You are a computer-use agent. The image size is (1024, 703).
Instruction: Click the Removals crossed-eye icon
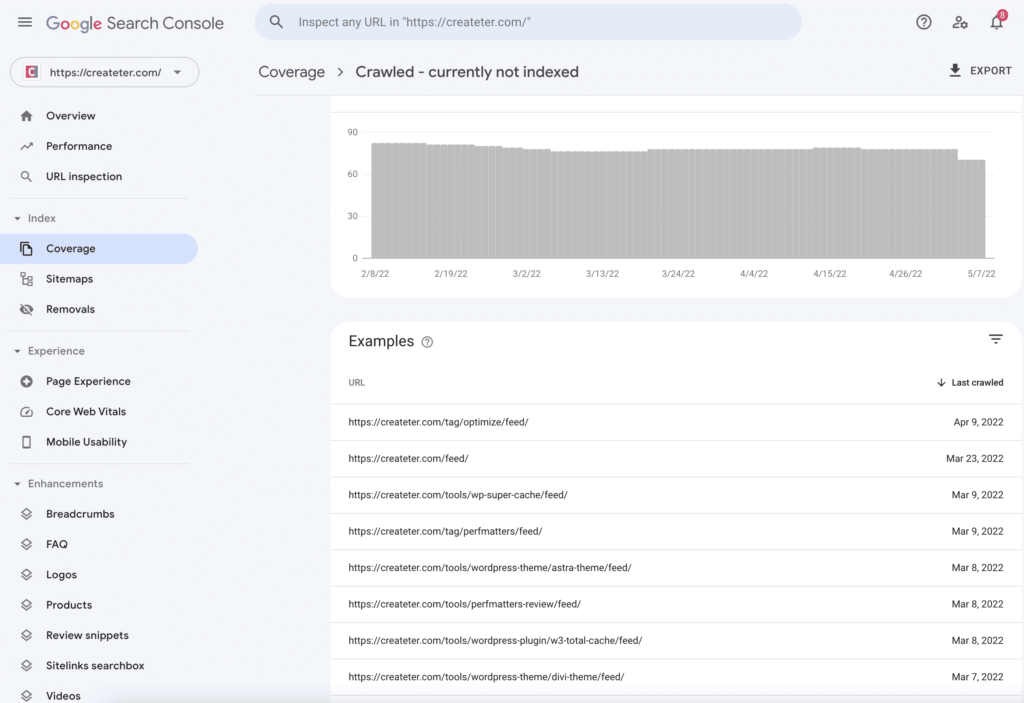(x=26, y=309)
